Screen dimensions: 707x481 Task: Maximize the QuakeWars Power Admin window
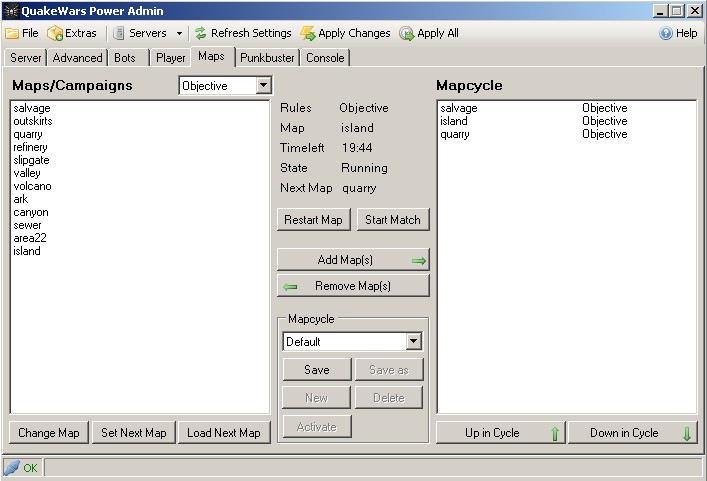tap(676, 11)
